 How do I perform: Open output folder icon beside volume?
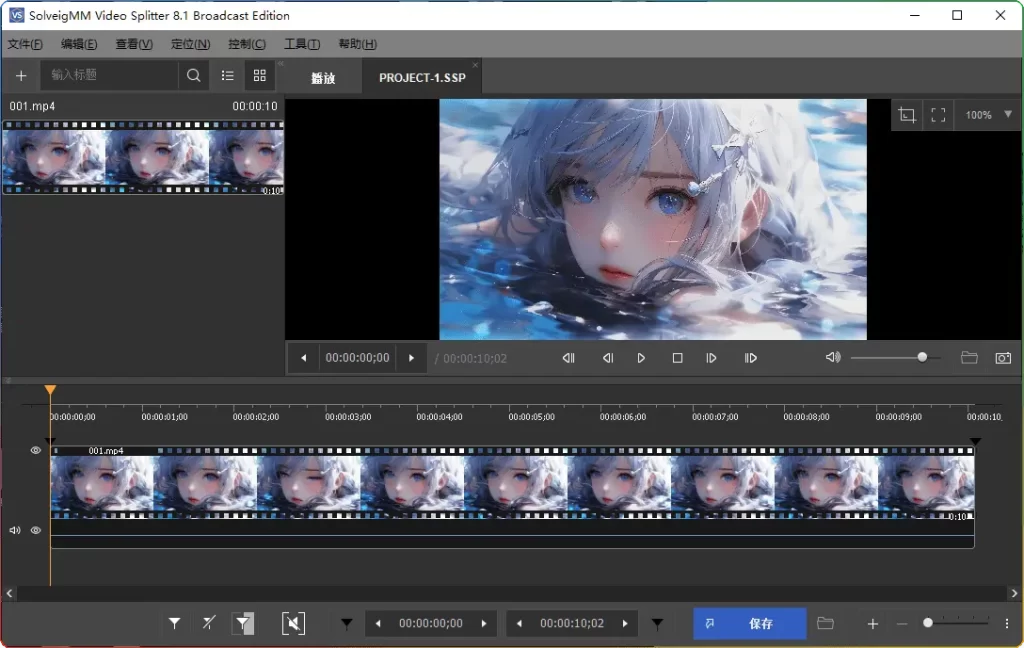[x=969, y=357]
